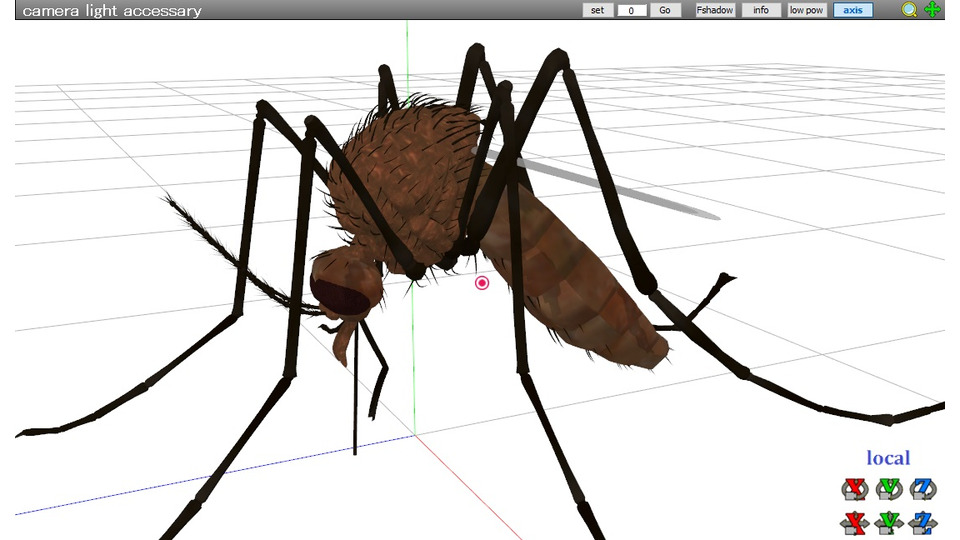Viewport: 960px width, 540px height.
Task: Click the magnifier zoom view icon
Action: point(909,10)
